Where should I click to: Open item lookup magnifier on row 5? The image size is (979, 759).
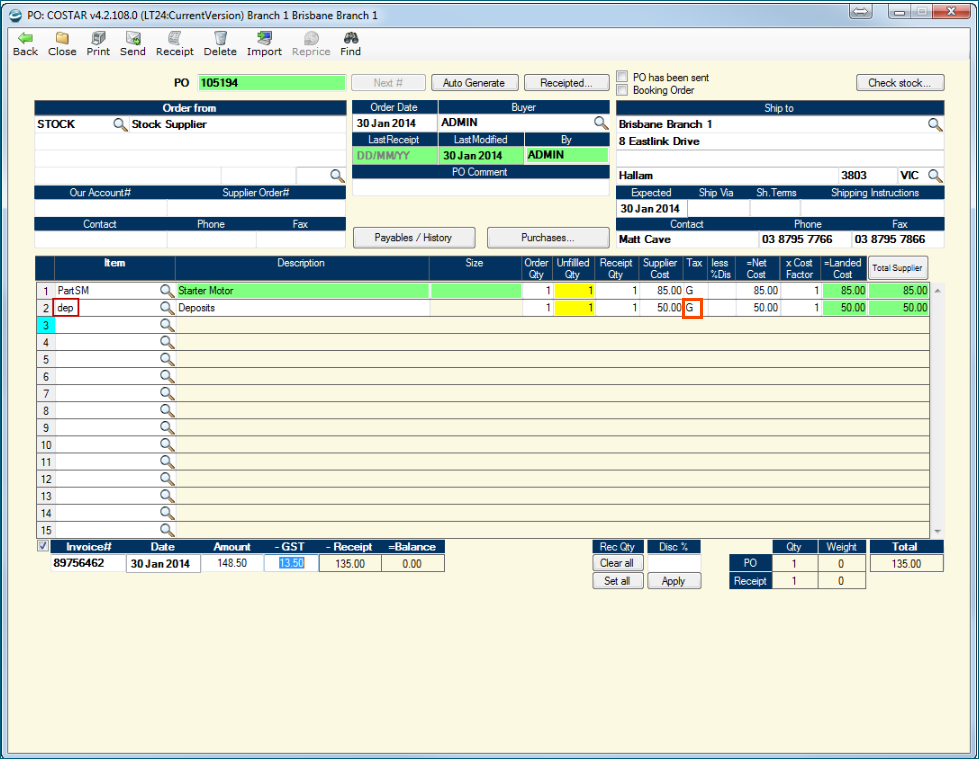coord(166,359)
